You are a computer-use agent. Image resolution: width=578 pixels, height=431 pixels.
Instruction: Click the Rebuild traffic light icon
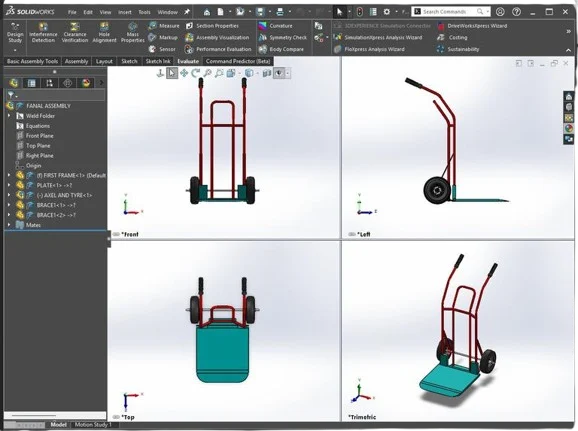[x=359, y=12]
